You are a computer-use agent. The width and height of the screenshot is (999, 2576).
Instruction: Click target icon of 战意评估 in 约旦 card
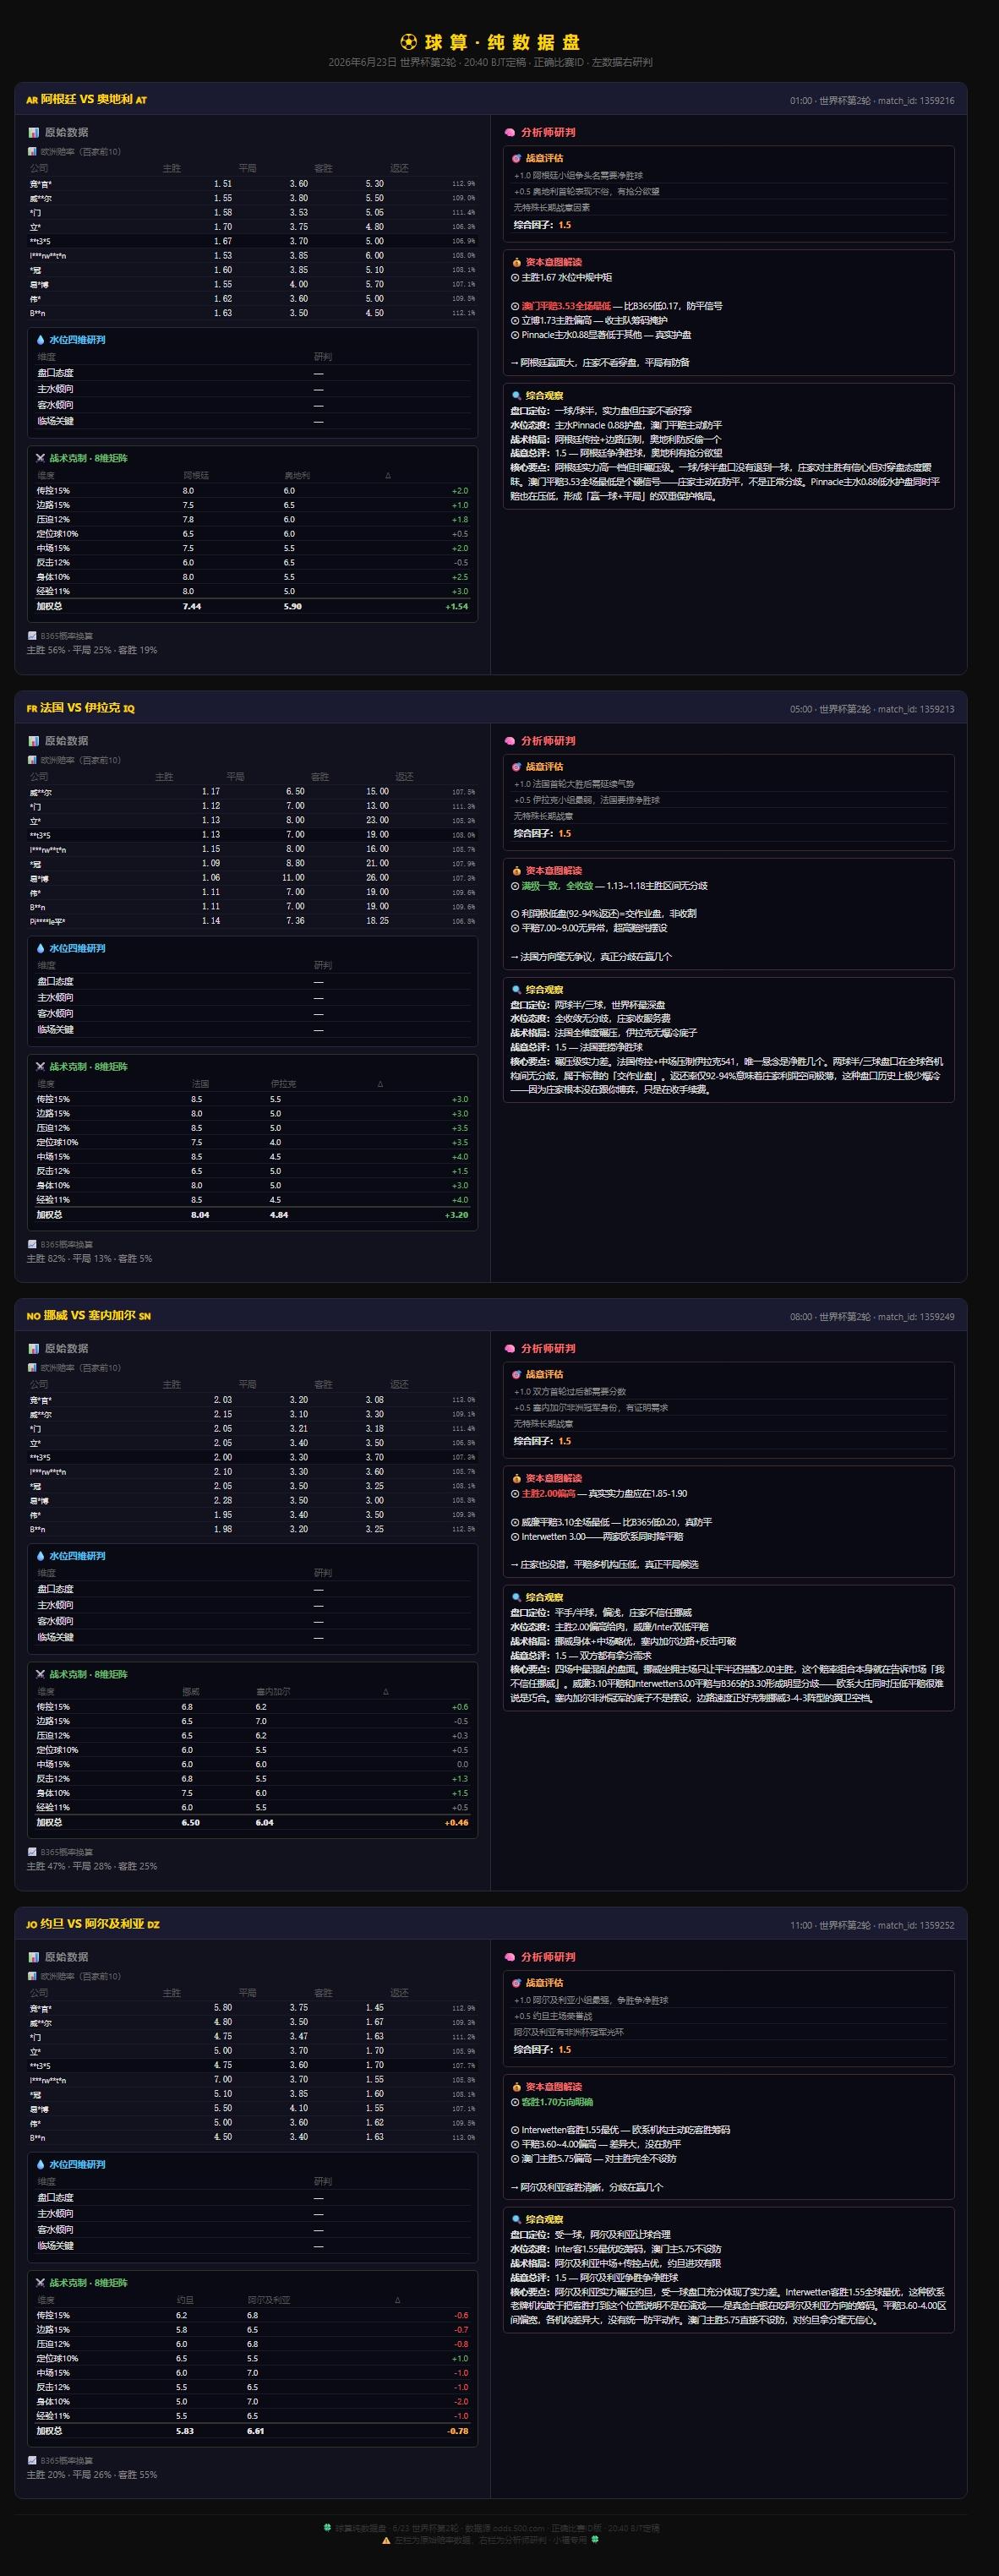(x=517, y=1983)
